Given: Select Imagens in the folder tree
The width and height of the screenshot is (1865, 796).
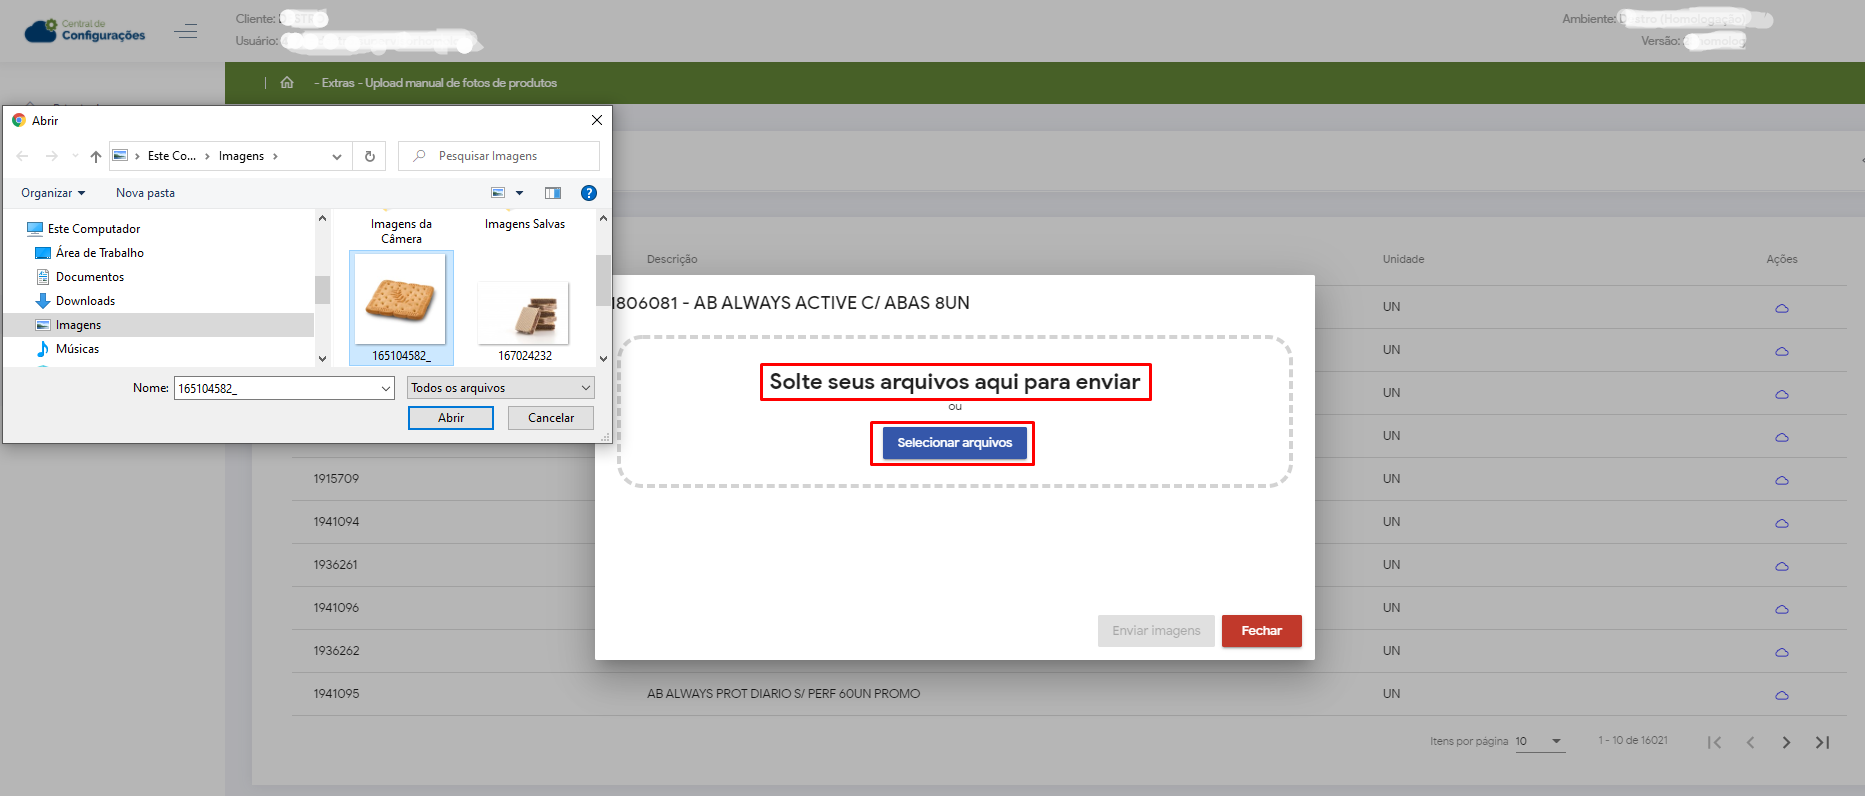Looking at the screenshot, I should pos(78,325).
